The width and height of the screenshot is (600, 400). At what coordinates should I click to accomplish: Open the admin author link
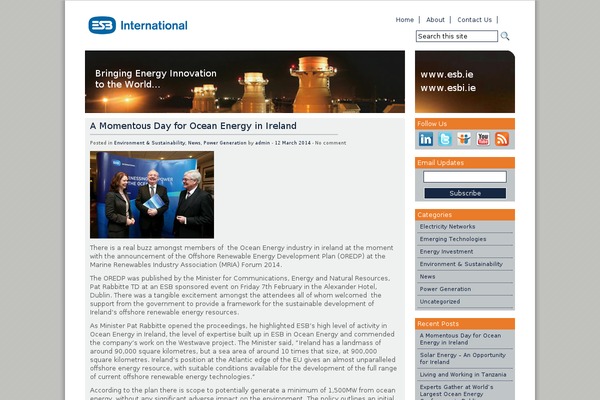pyautogui.click(x=262, y=143)
